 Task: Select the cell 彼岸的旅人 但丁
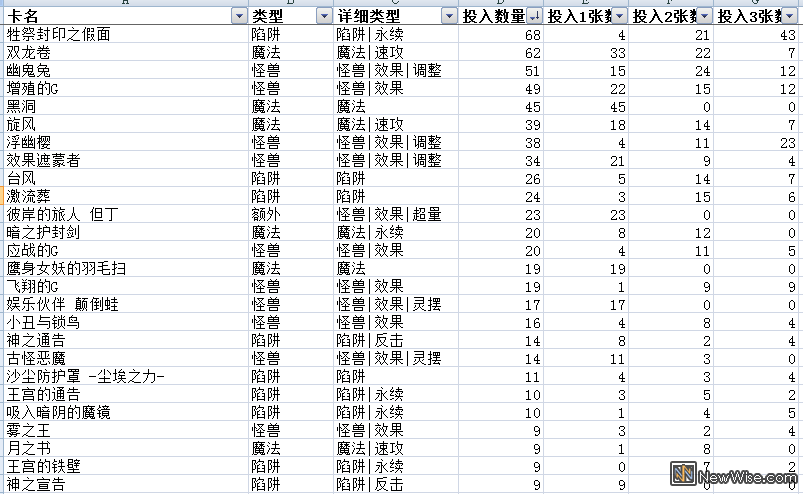(x=126, y=214)
